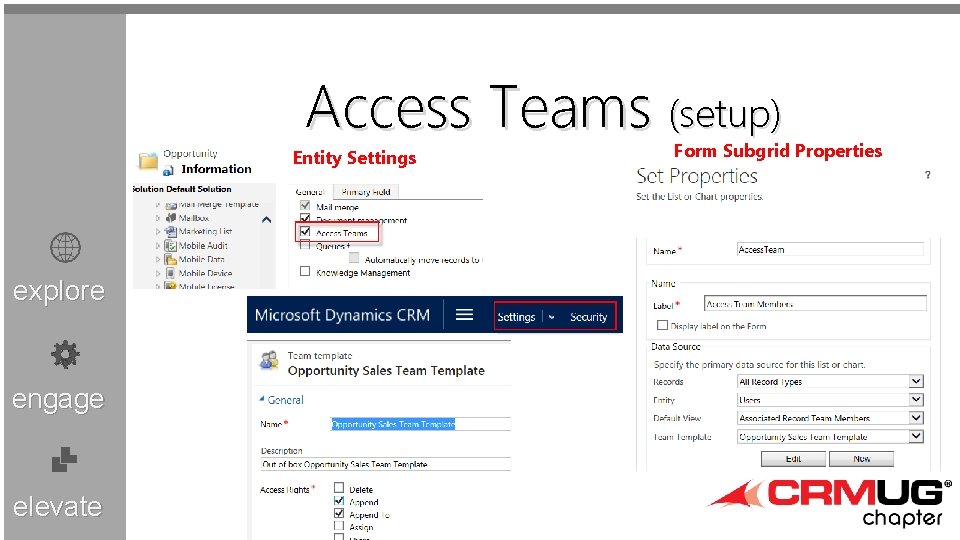This screenshot has height=540, width=960.
Task: Click the New button
Action: (861, 459)
